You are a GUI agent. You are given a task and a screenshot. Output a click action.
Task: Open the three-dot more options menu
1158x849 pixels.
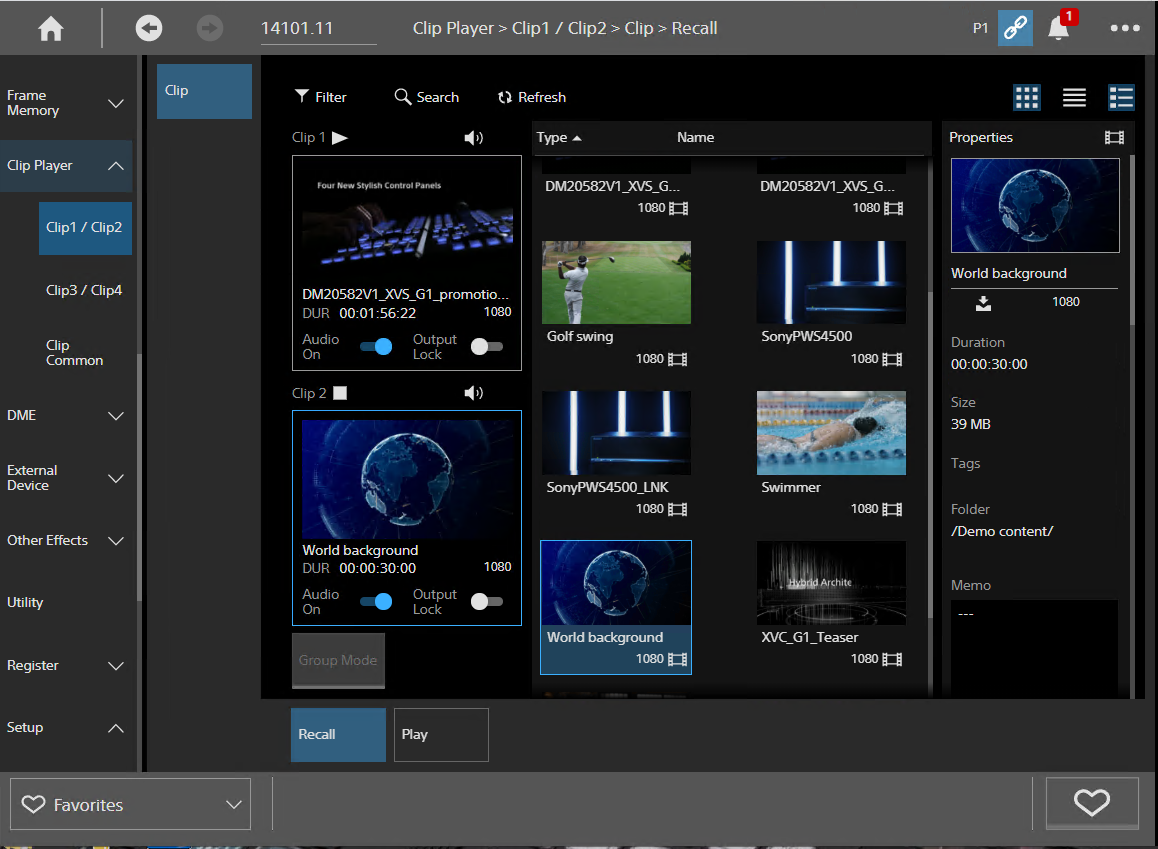pyautogui.click(x=1125, y=28)
